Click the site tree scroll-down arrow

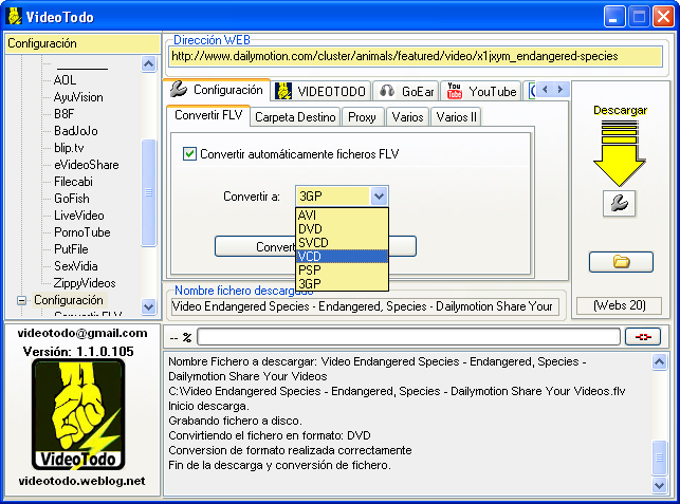point(149,307)
